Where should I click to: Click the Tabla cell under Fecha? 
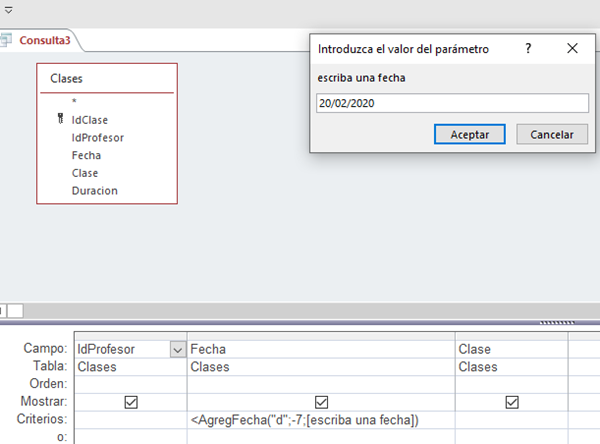pos(321,367)
